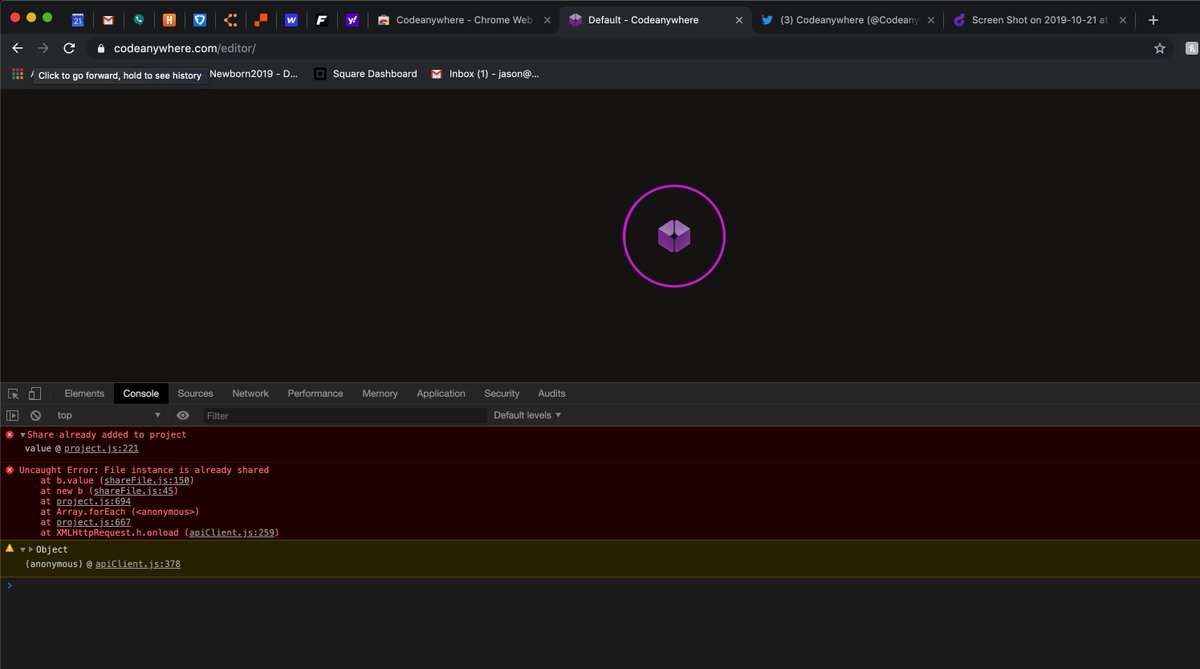Screen dimensions: 1200x669
Task: Click the lock icon for site information
Action: (x=101, y=48)
